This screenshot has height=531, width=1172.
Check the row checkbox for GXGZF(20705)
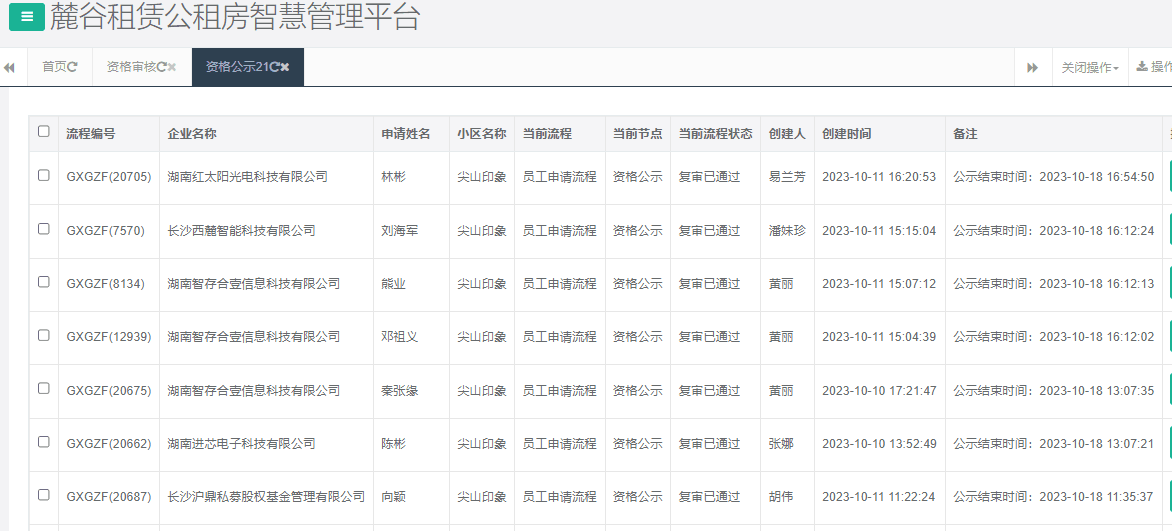pyautogui.click(x=43, y=175)
